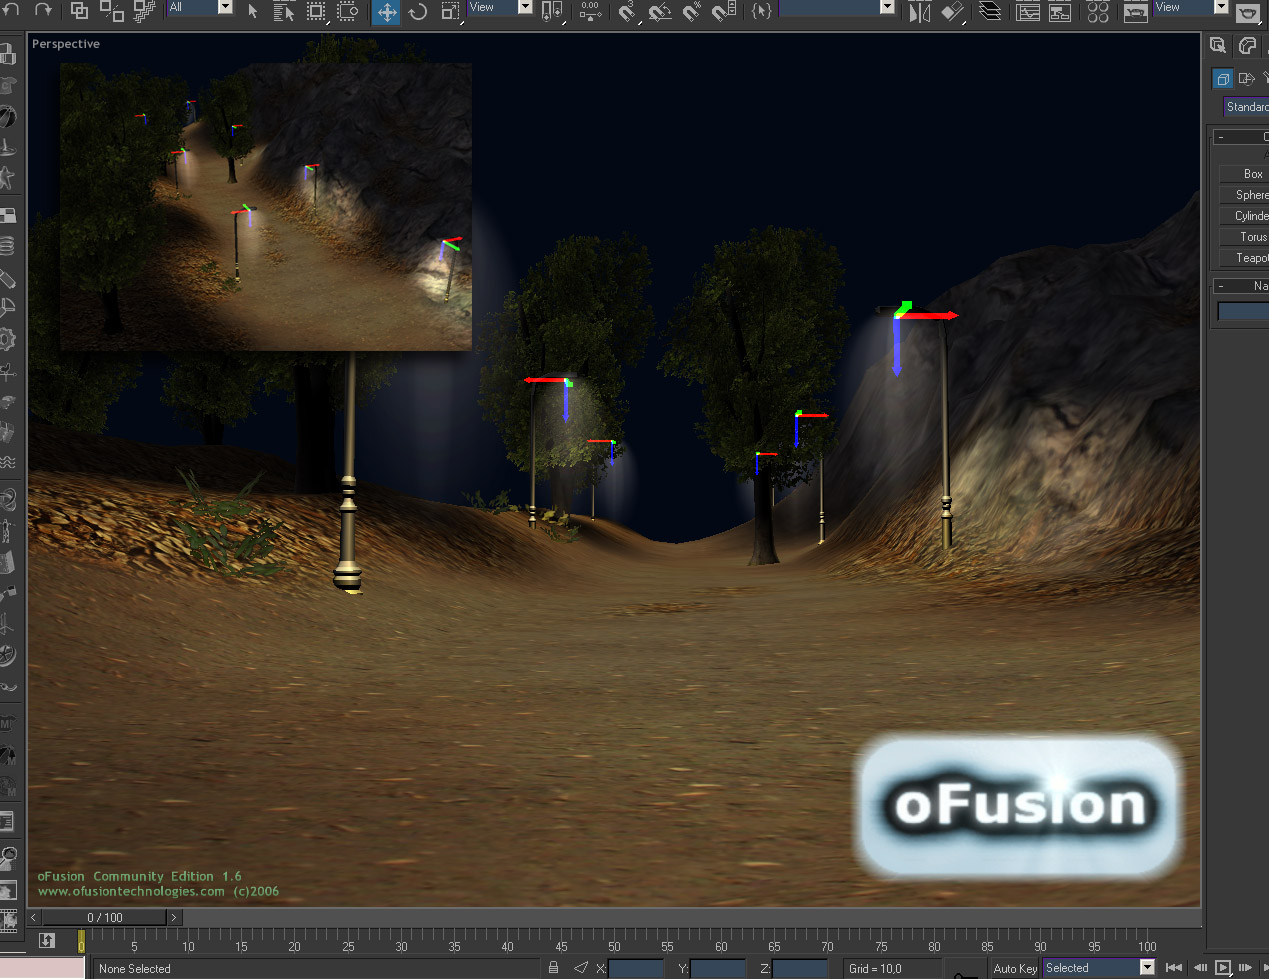Open the Rectangular Selection Region flyout
The width and height of the screenshot is (1269, 979).
click(x=316, y=11)
